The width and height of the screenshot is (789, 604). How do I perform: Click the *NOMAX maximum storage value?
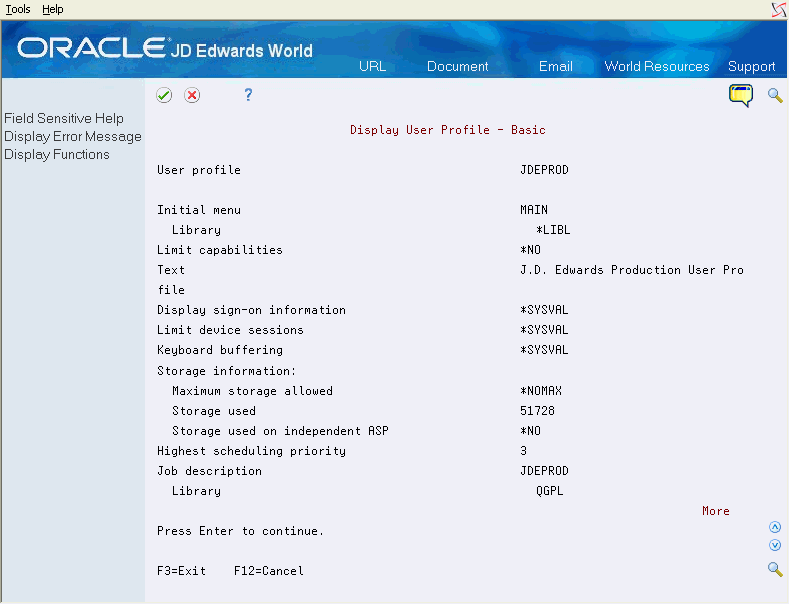tap(541, 391)
